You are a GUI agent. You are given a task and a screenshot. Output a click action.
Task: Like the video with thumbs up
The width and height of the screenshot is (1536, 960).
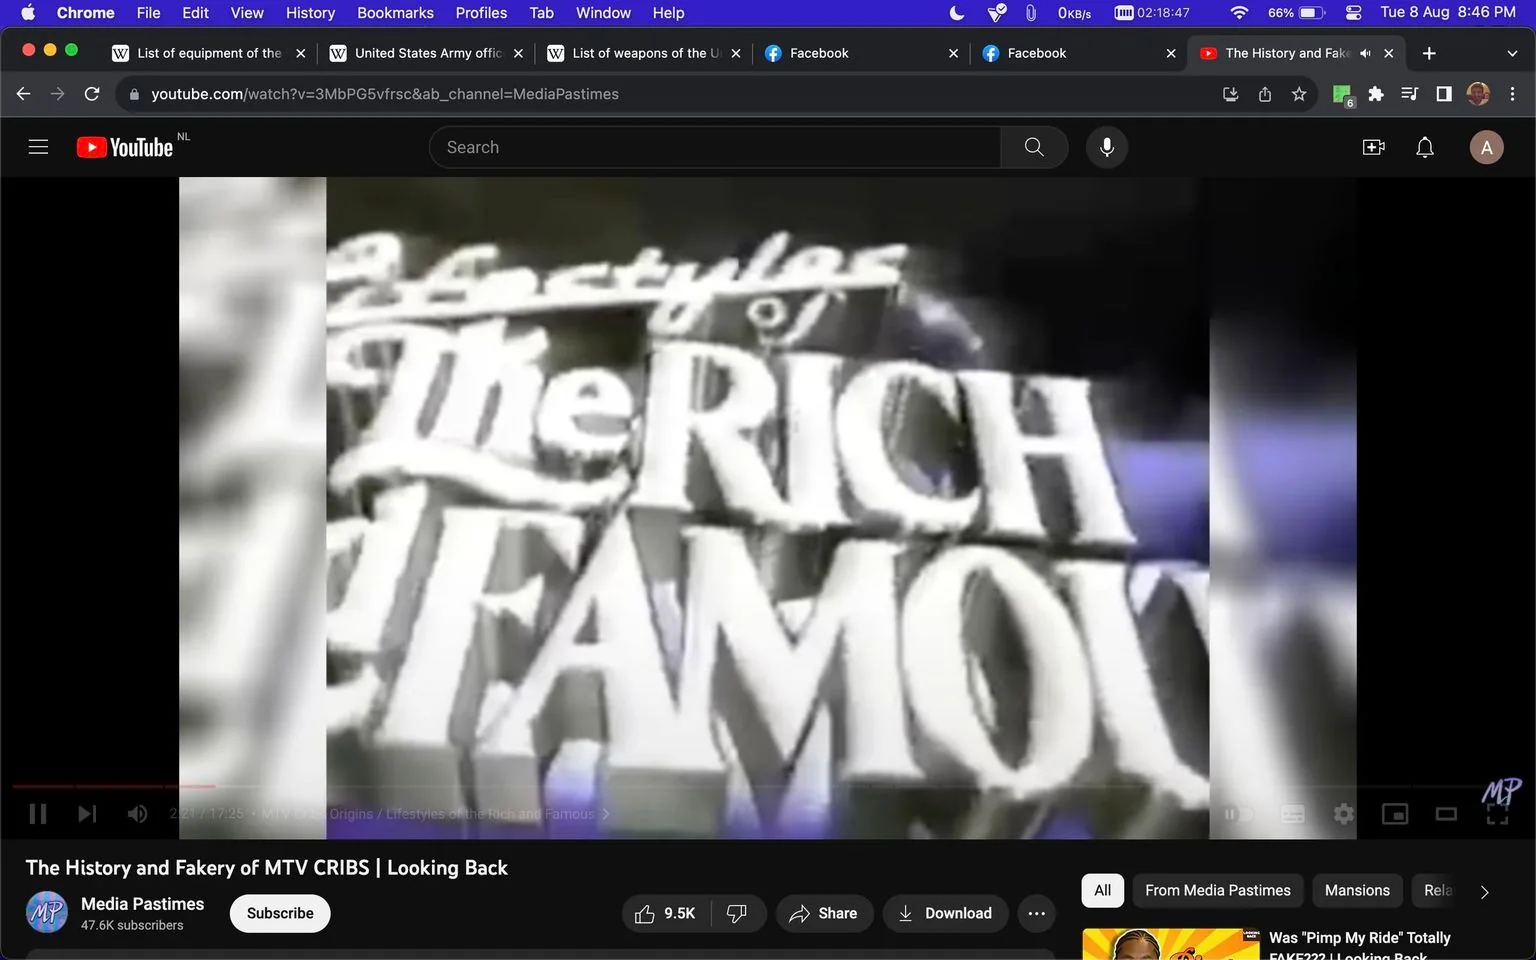click(665, 913)
